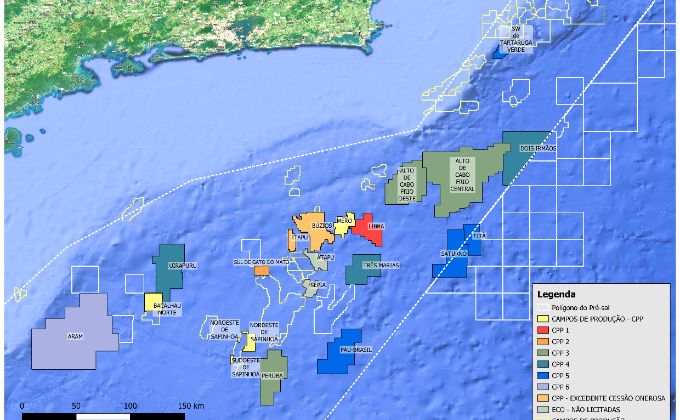The width and height of the screenshot is (680, 420).
Task: Click the CPP 3 green legend swatch
Action: 543,352
